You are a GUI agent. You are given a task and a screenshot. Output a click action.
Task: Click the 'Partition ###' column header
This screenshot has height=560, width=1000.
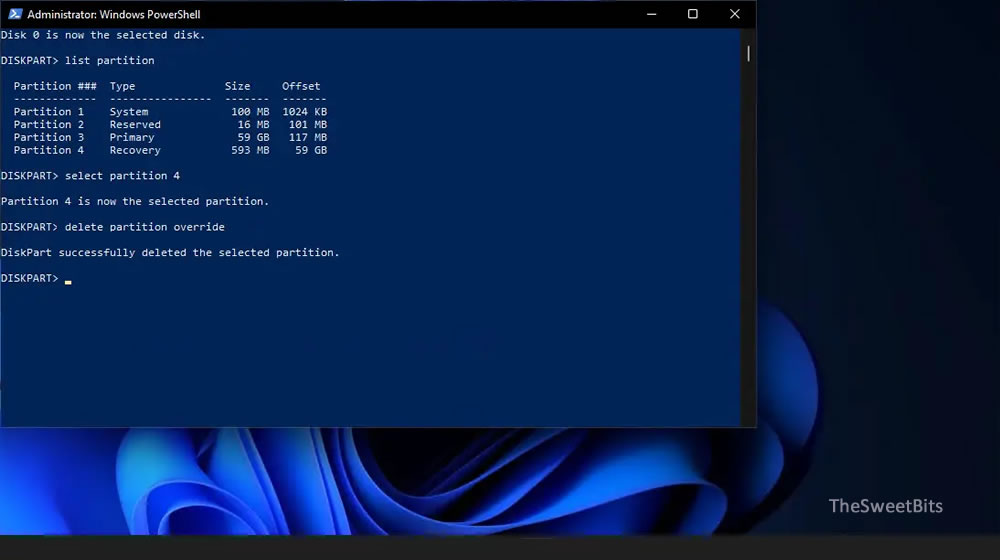tap(55, 86)
